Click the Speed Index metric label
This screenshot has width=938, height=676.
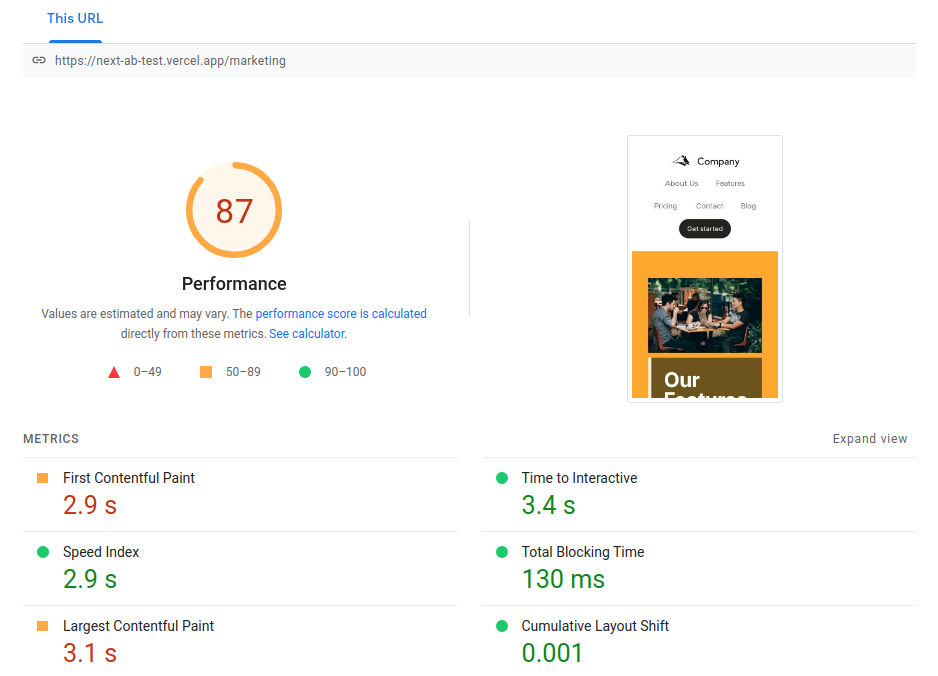[101, 552]
